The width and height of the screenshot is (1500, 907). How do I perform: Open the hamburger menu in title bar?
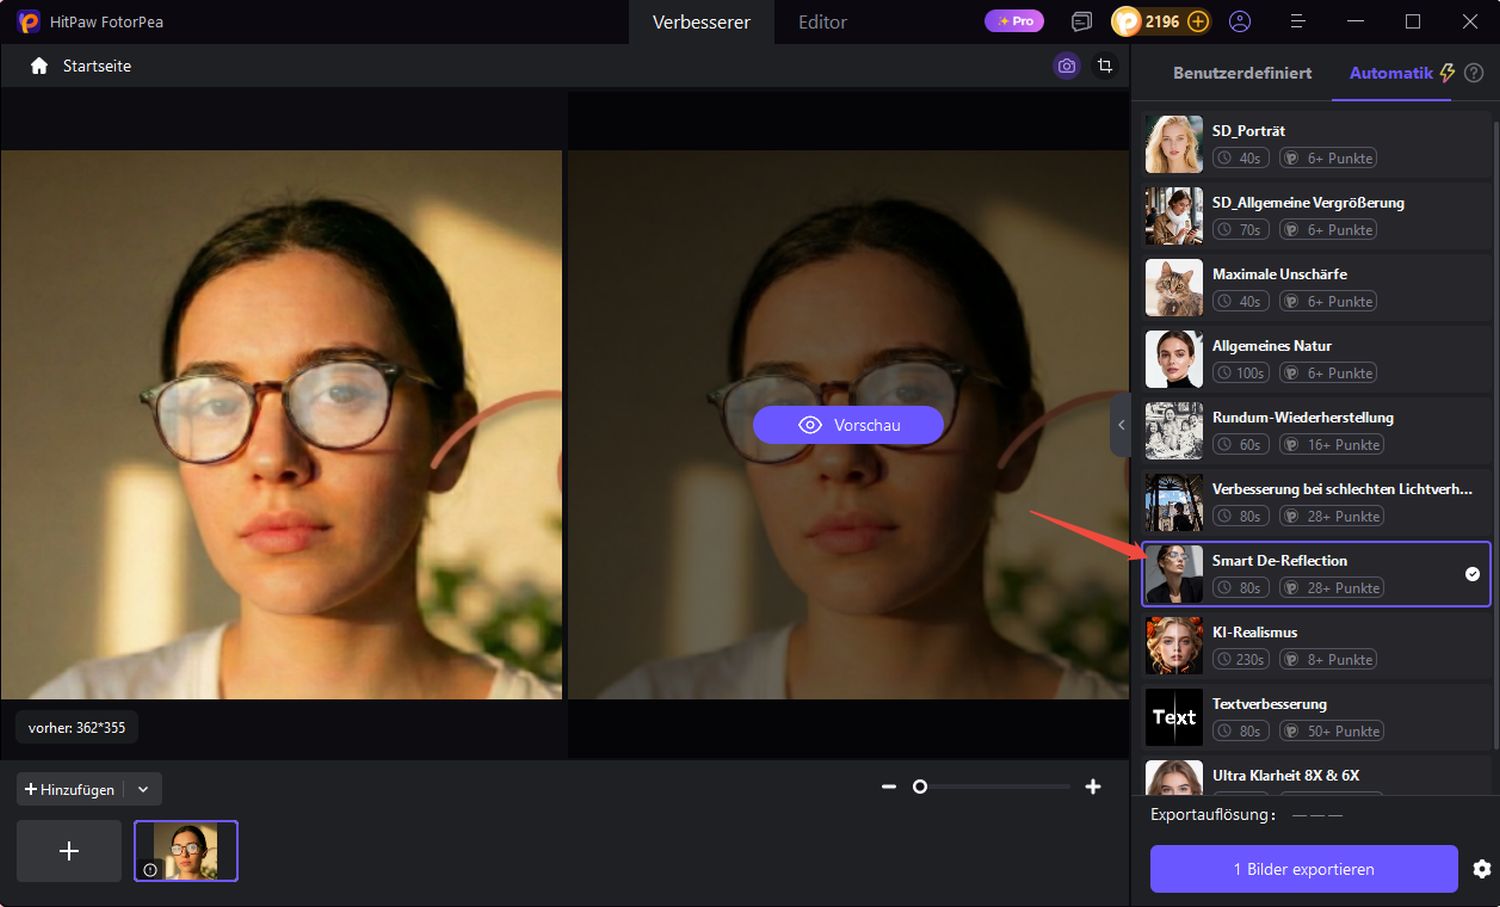click(x=1298, y=21)
